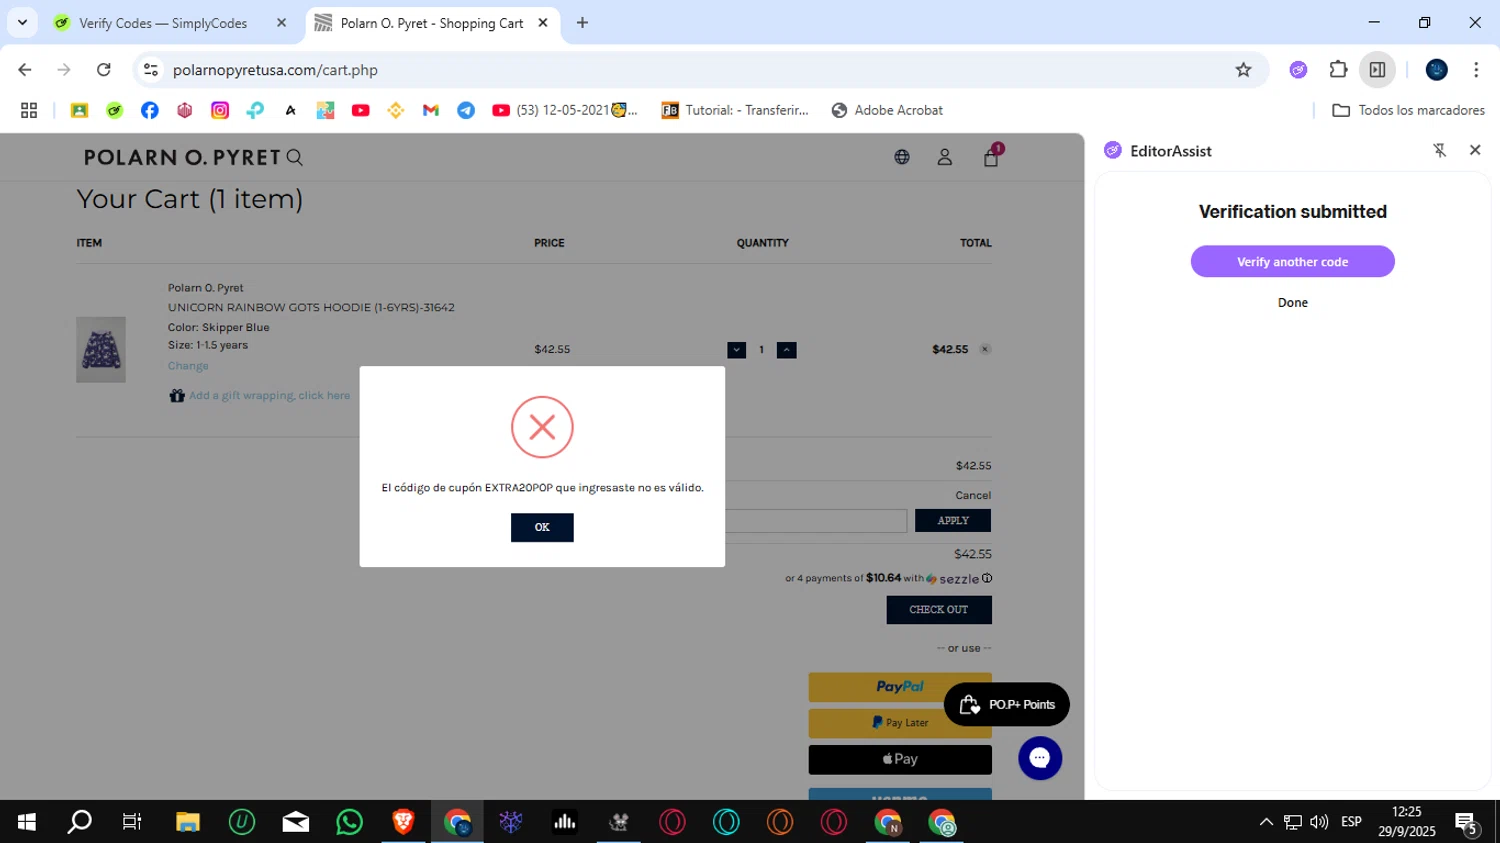Viewport: 1500px width, 843px height.
Task: Click Change link for hoodie options
Action: pyautogui.click(x=188, y=366)
